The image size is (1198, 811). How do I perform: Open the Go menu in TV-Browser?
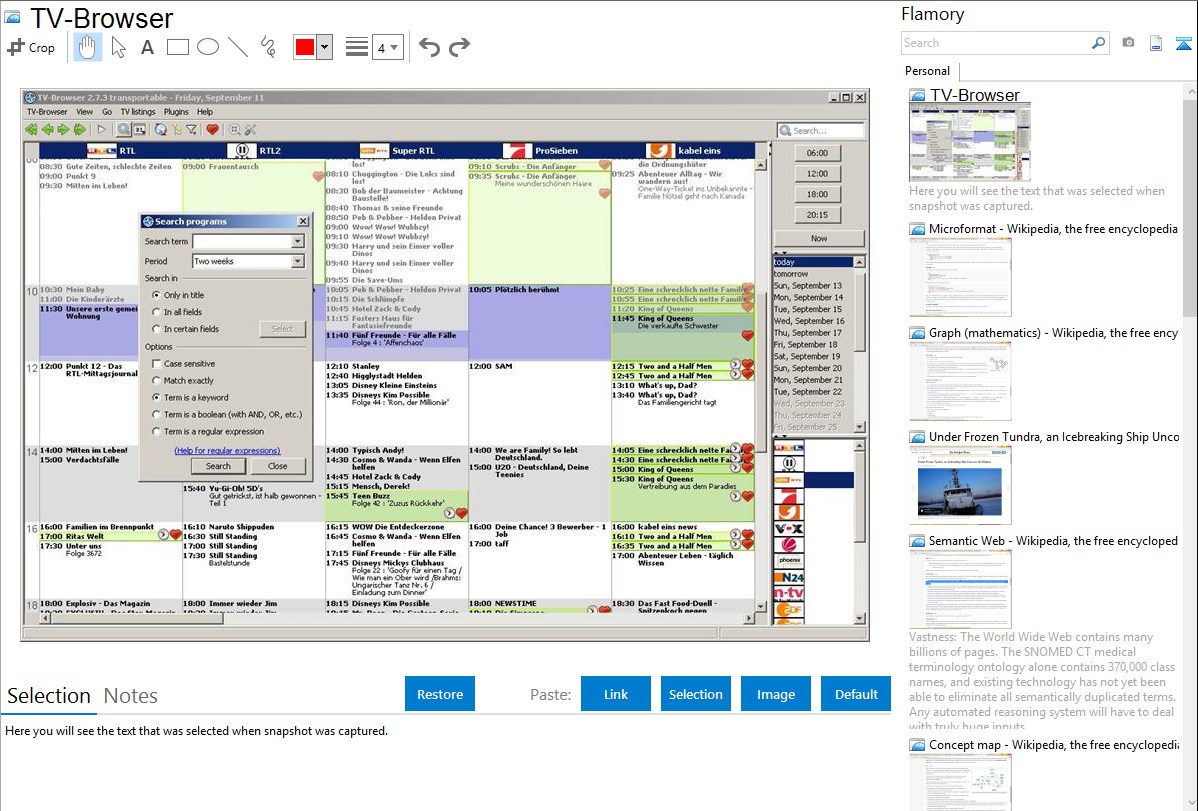[x=107, y=112]
